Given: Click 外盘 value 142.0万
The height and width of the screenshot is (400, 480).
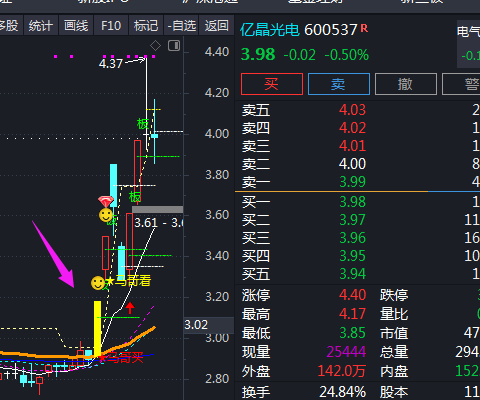Looking at the screenshot, I should pyautogui.click(x=341, y=371).
